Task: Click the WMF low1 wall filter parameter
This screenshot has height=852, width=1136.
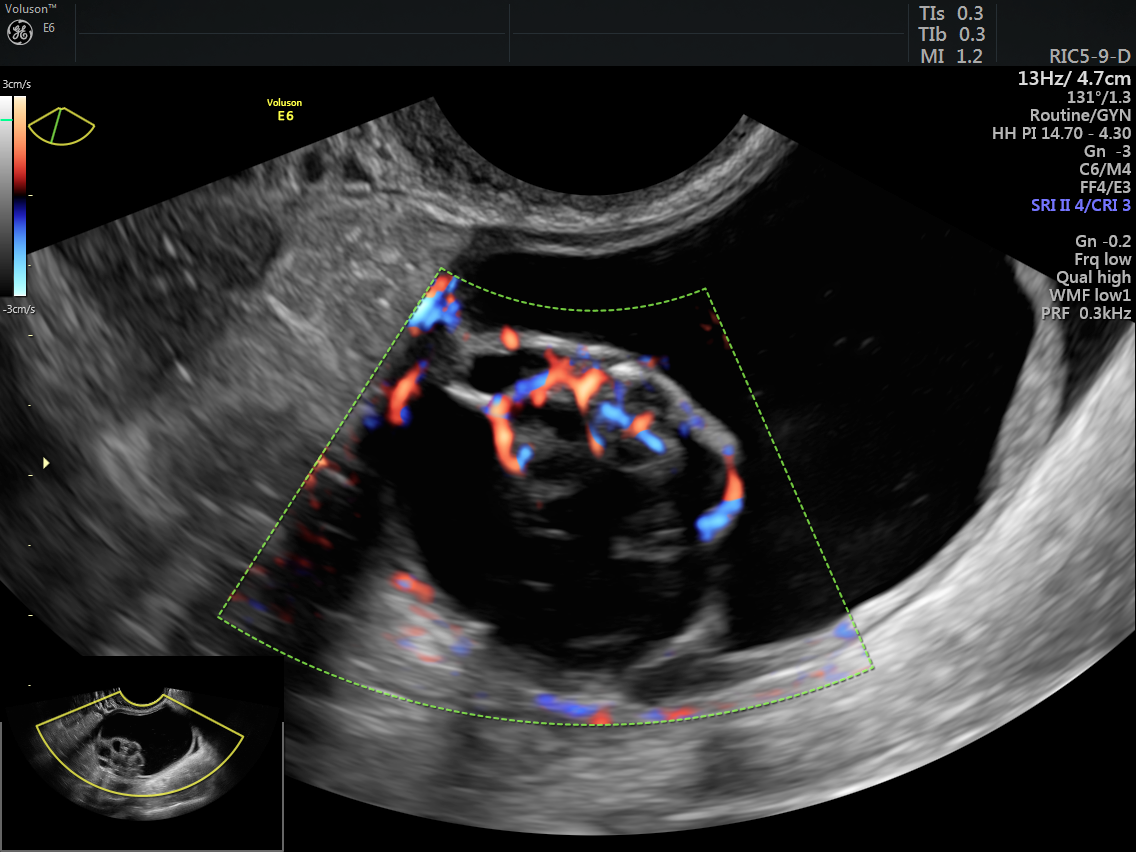Action: point(1090,295)
